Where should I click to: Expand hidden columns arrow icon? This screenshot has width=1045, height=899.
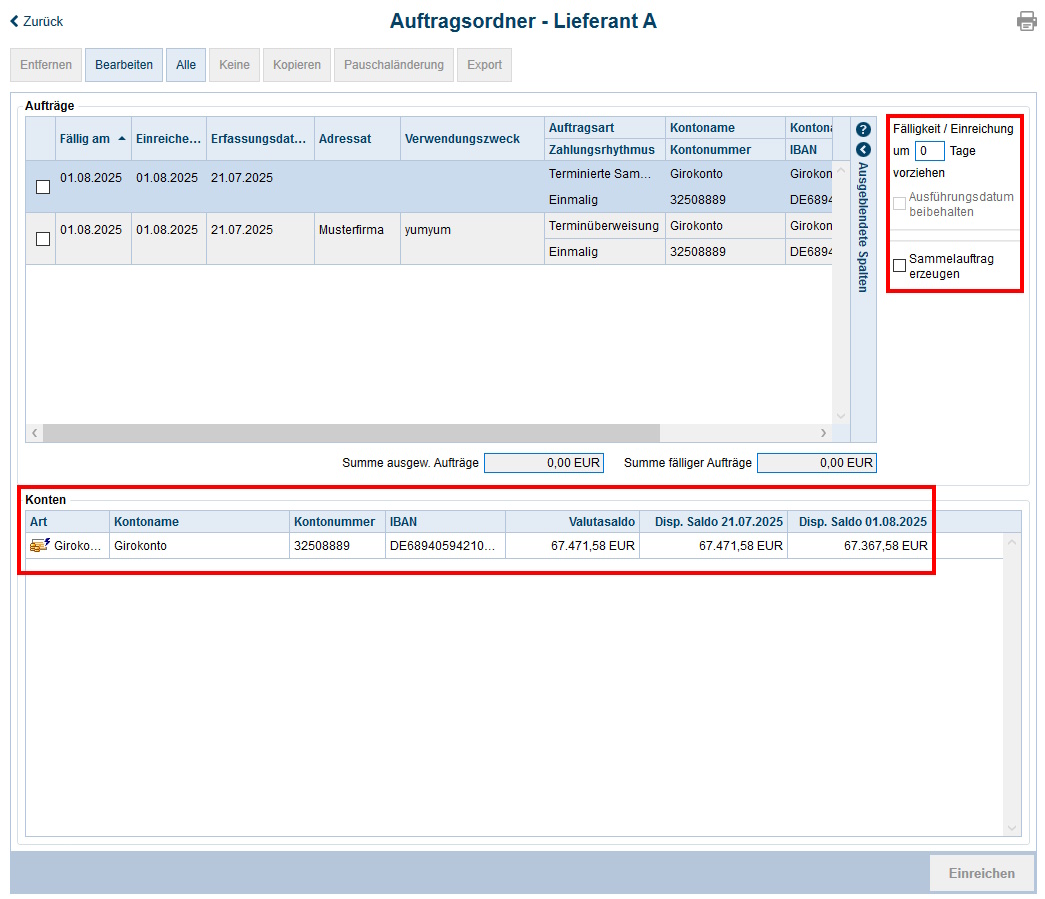(x=864, y=149)
